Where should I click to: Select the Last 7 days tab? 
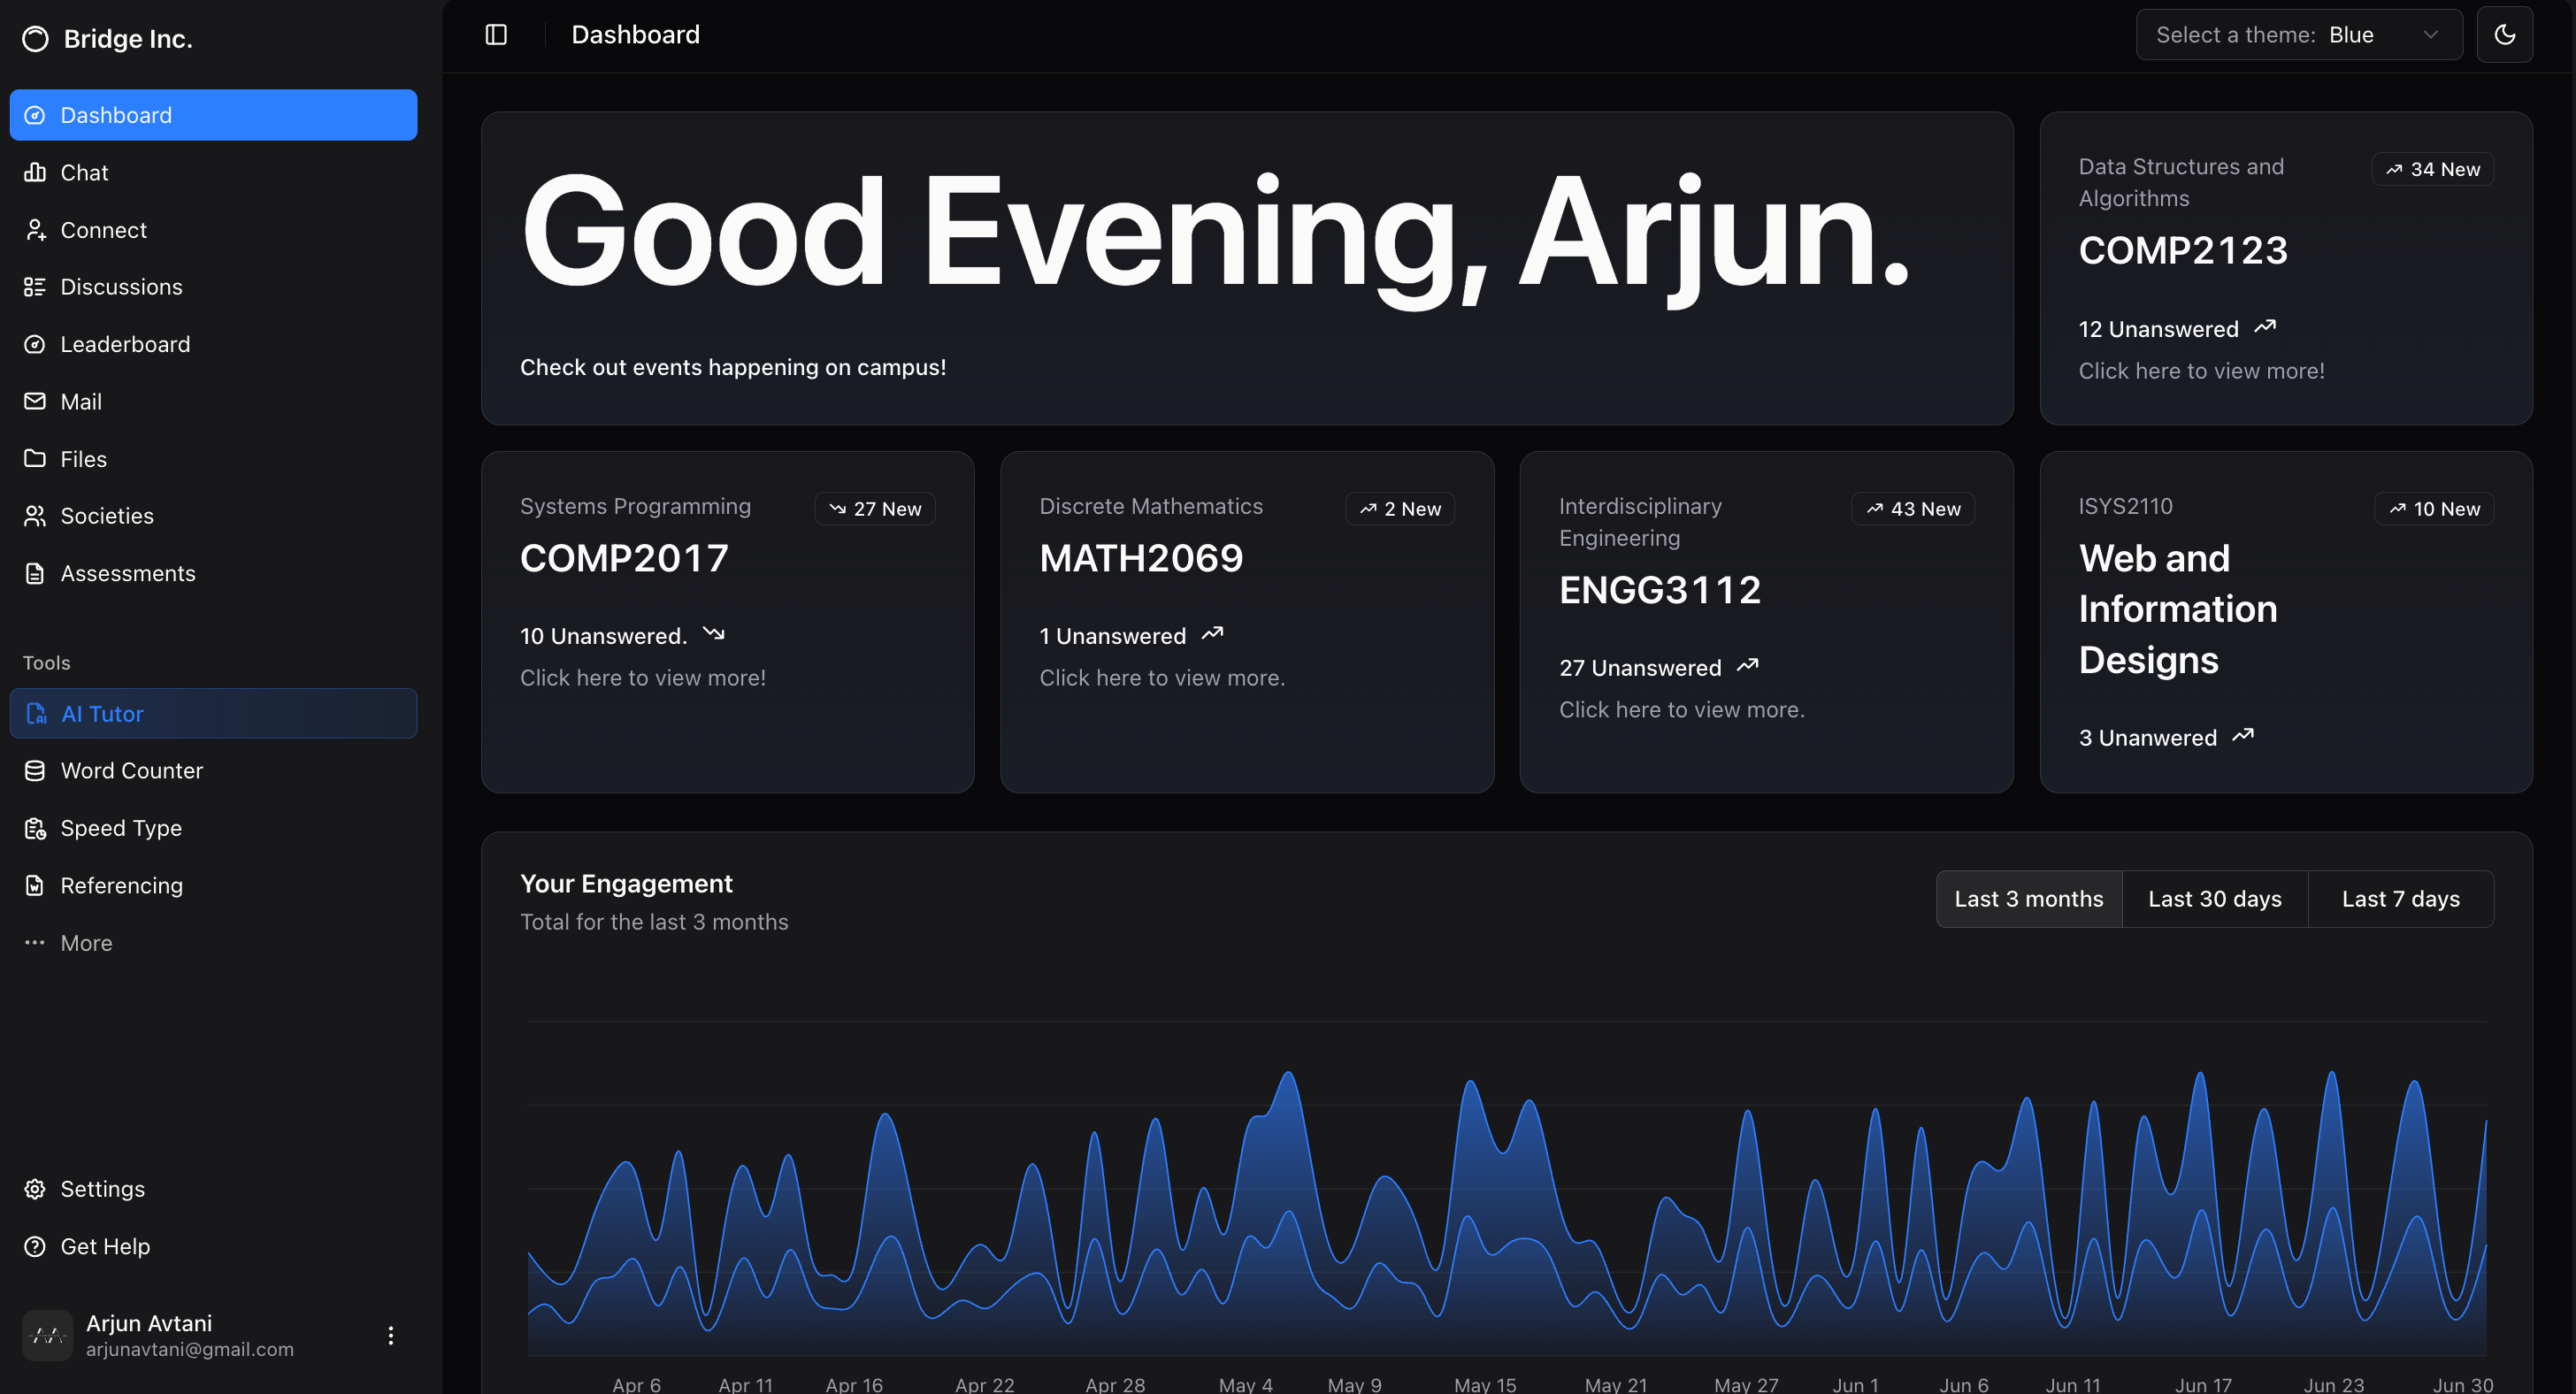click(x=2400, y=899)
